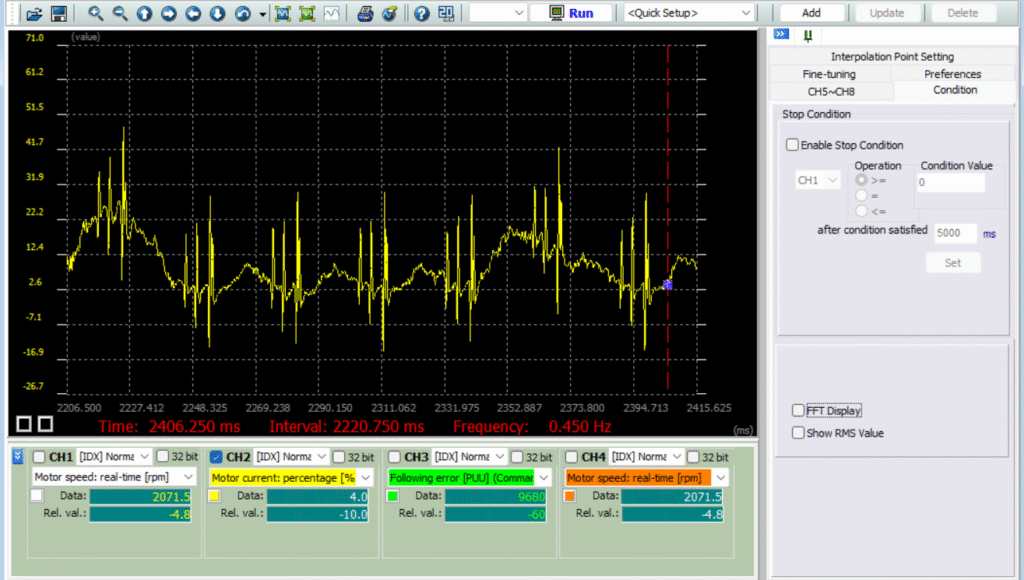Enable the Stop Condition option

coord(790,144)
